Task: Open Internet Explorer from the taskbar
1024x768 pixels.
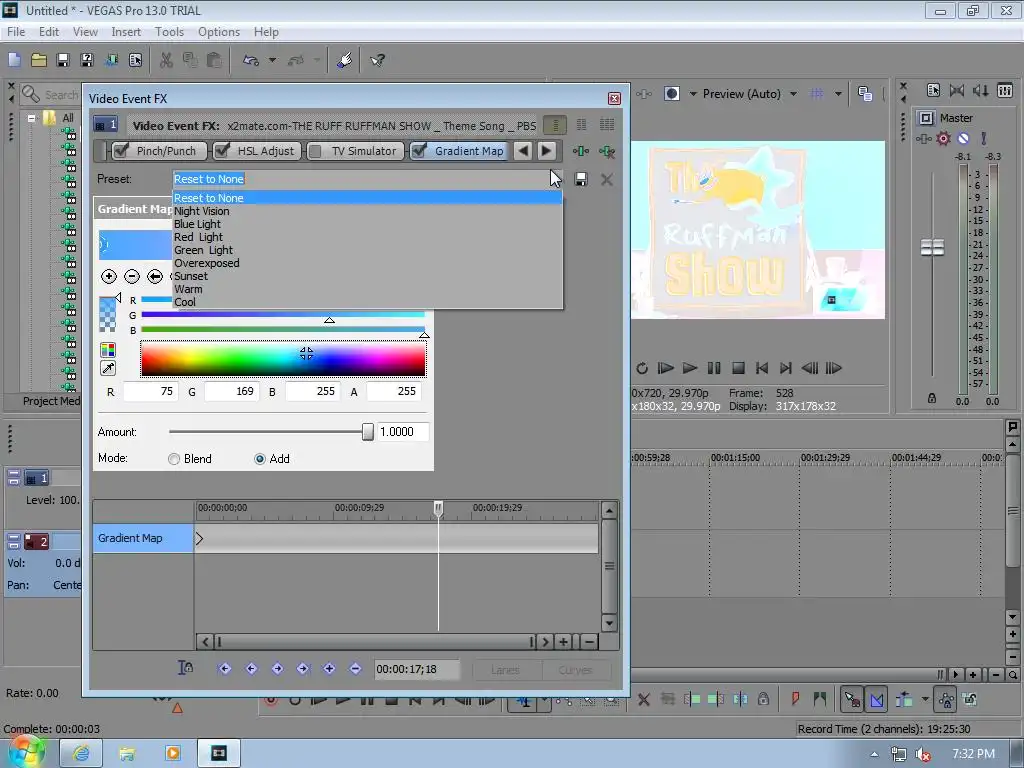Action: click(81, 754)
